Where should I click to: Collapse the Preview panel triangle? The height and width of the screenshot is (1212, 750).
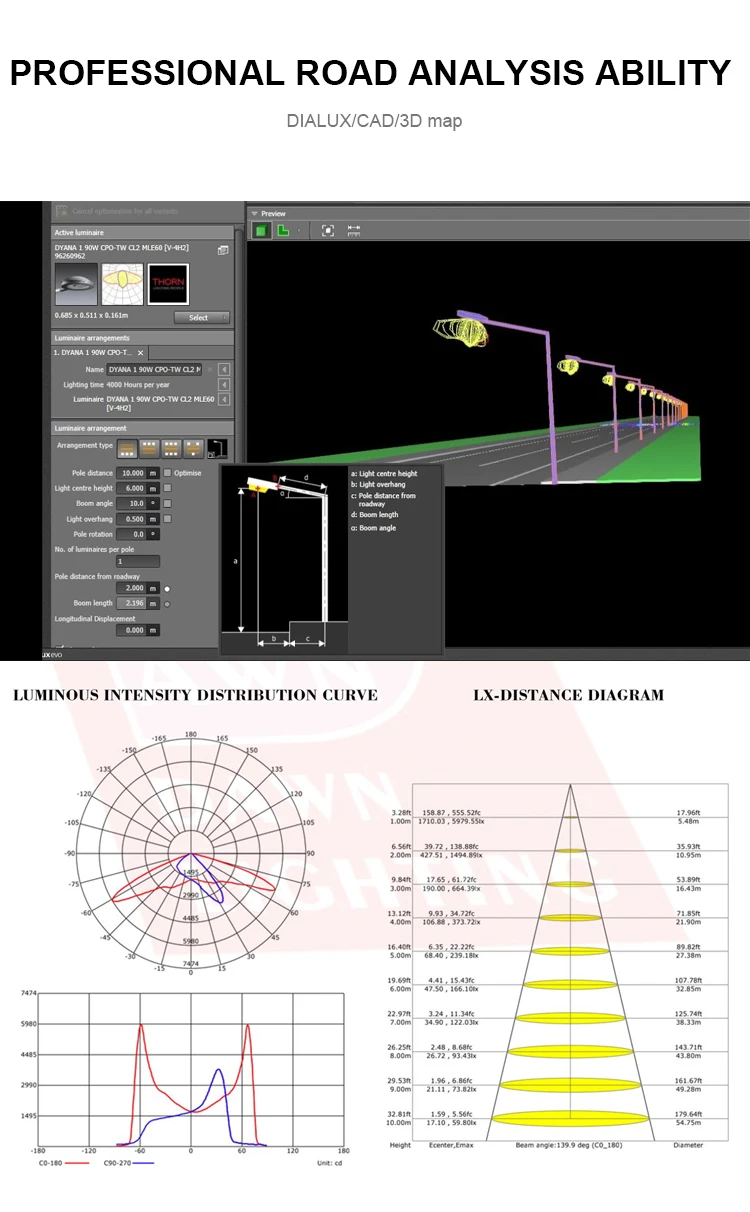pos(255,213)
